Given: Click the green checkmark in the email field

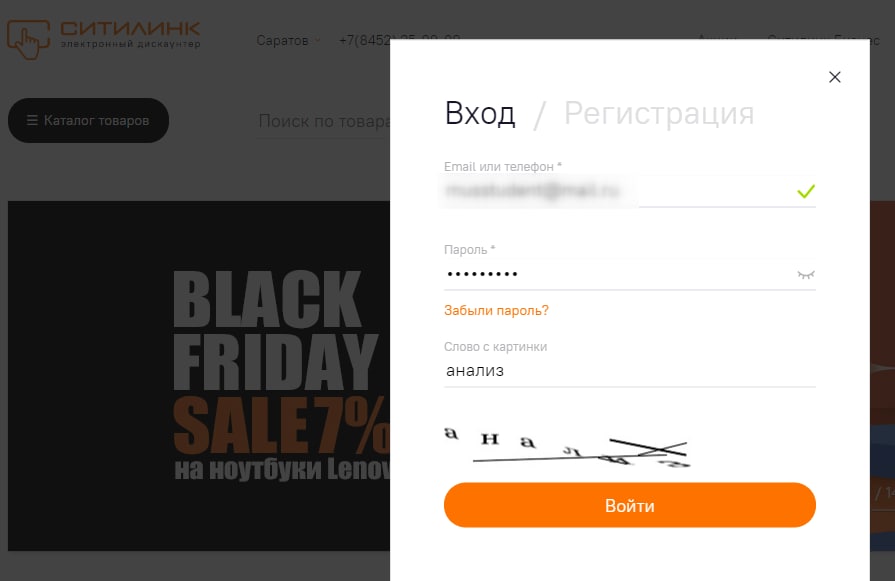Looking at the screenshot, I should pyautogui.click(x=806, y=191).
